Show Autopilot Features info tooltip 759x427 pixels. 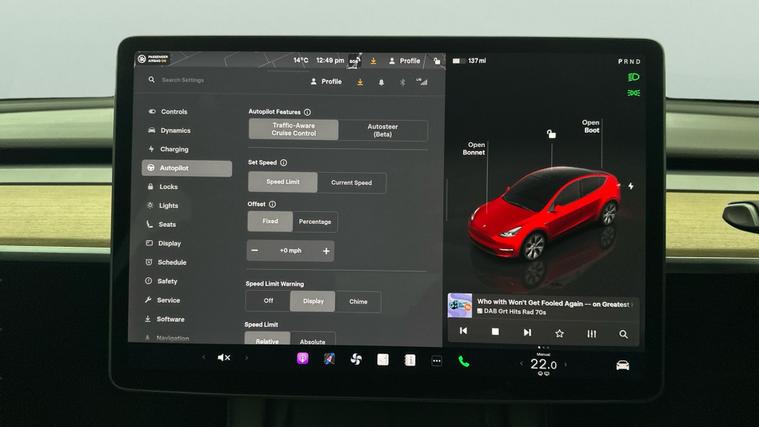pos(307,112)
